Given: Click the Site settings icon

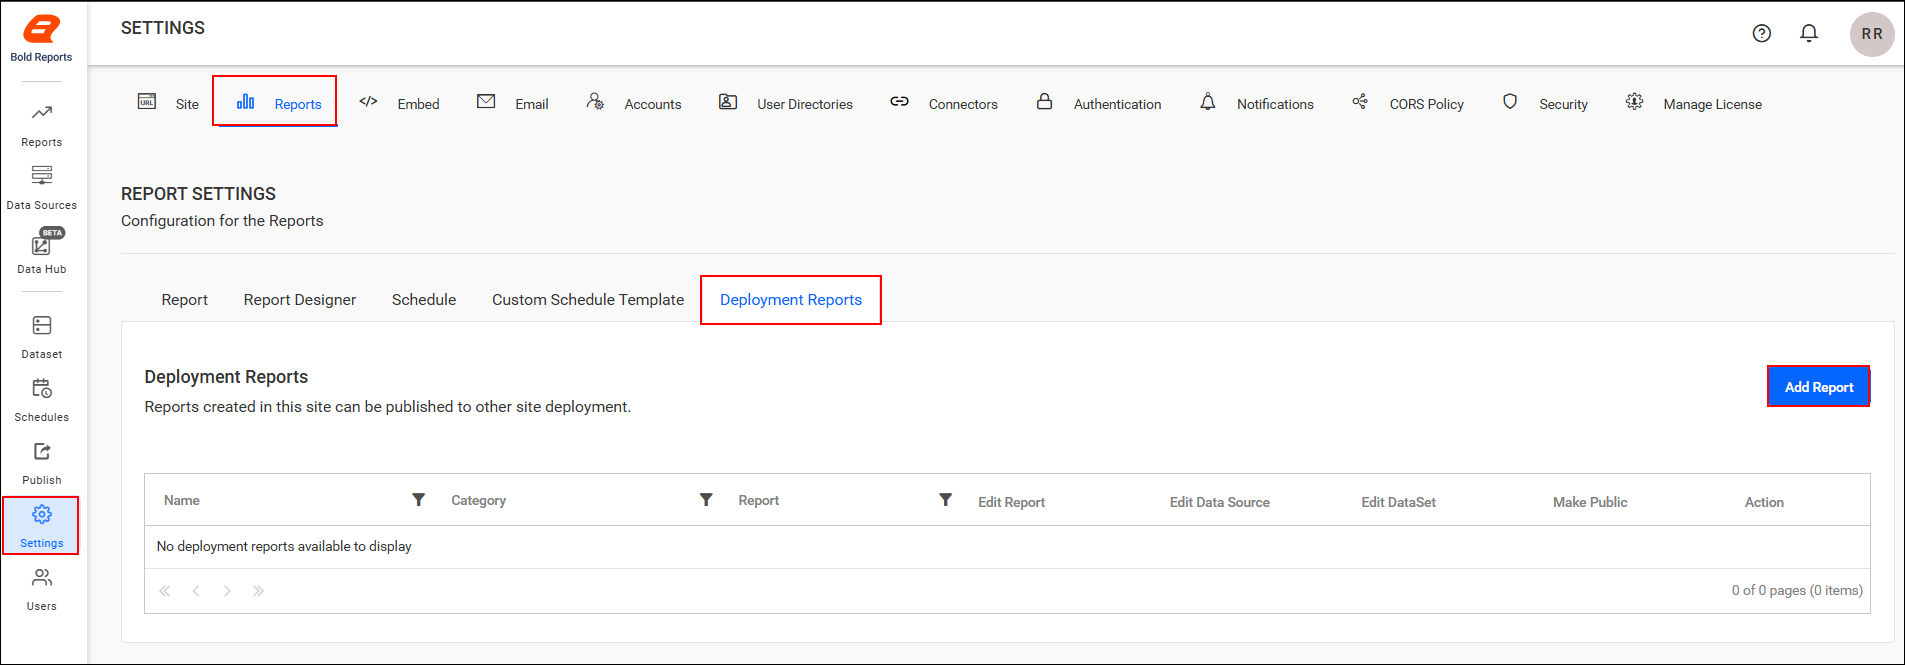Looking at the screenshot, I should [x=147, y=101].
